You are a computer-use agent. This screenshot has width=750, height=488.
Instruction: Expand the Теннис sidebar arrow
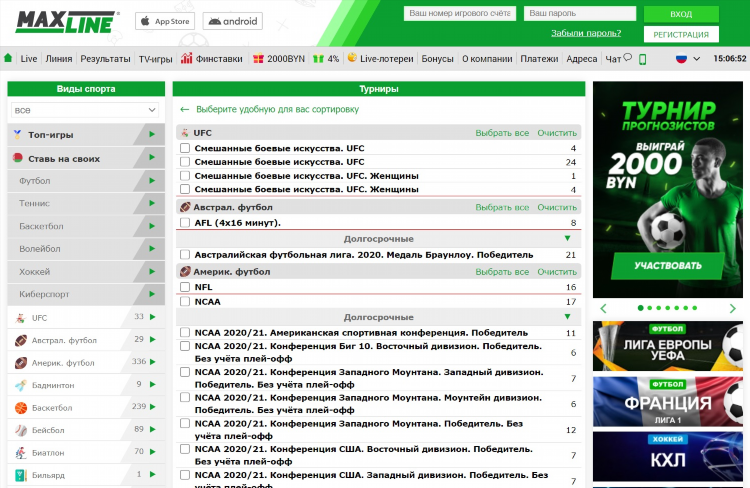tap(152, 203)
